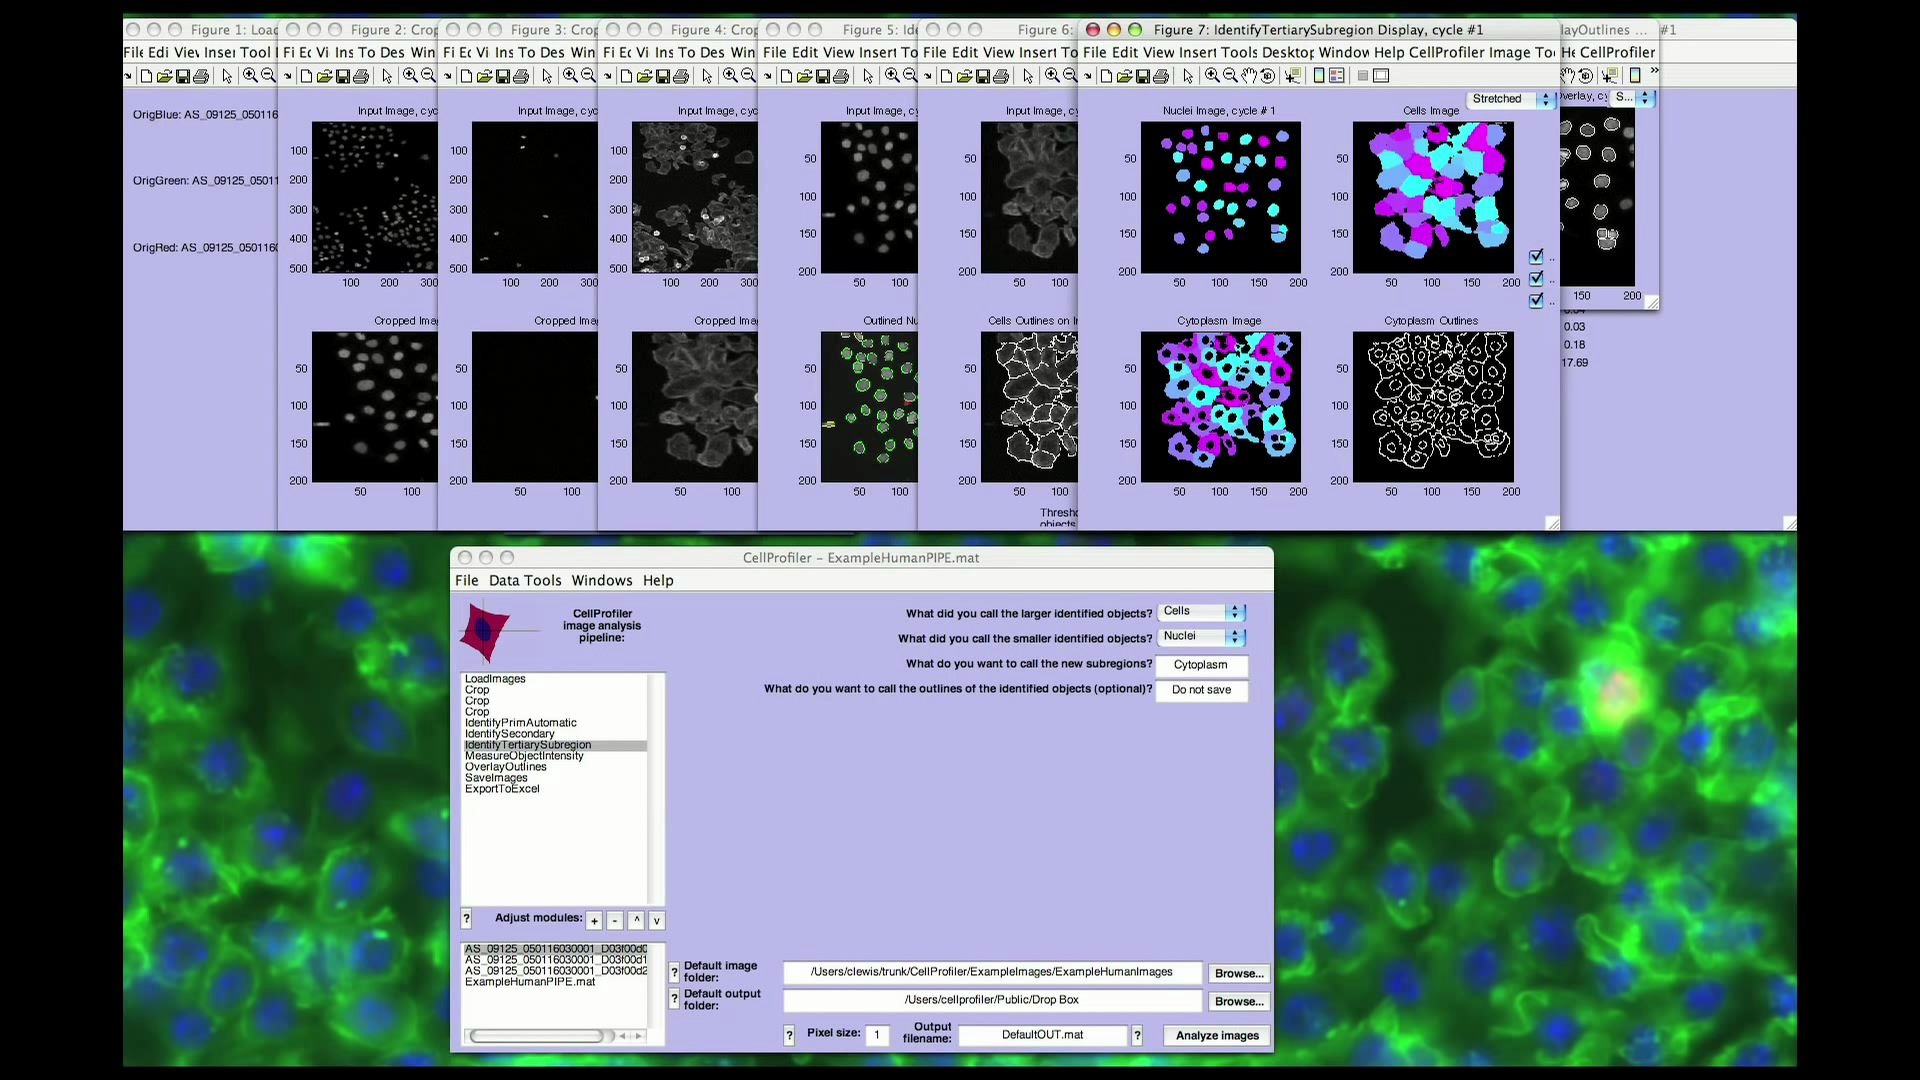Image resolution: width=1920 pixels, height=1080 pixels.
Task: Activate Zoom In tool in Figure 7
Action: tap(1212, 76)
